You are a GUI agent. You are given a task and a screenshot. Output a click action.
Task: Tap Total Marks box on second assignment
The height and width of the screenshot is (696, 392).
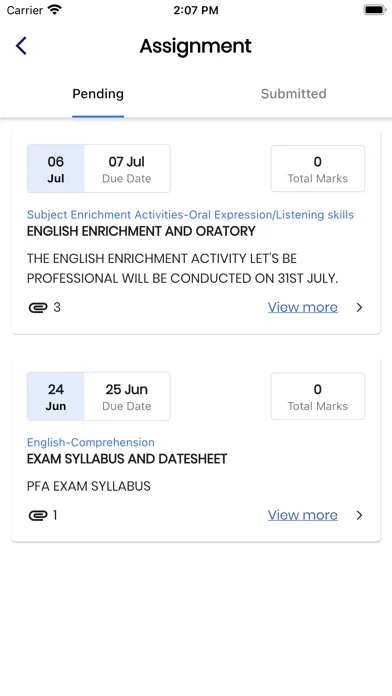coord(318,396)
